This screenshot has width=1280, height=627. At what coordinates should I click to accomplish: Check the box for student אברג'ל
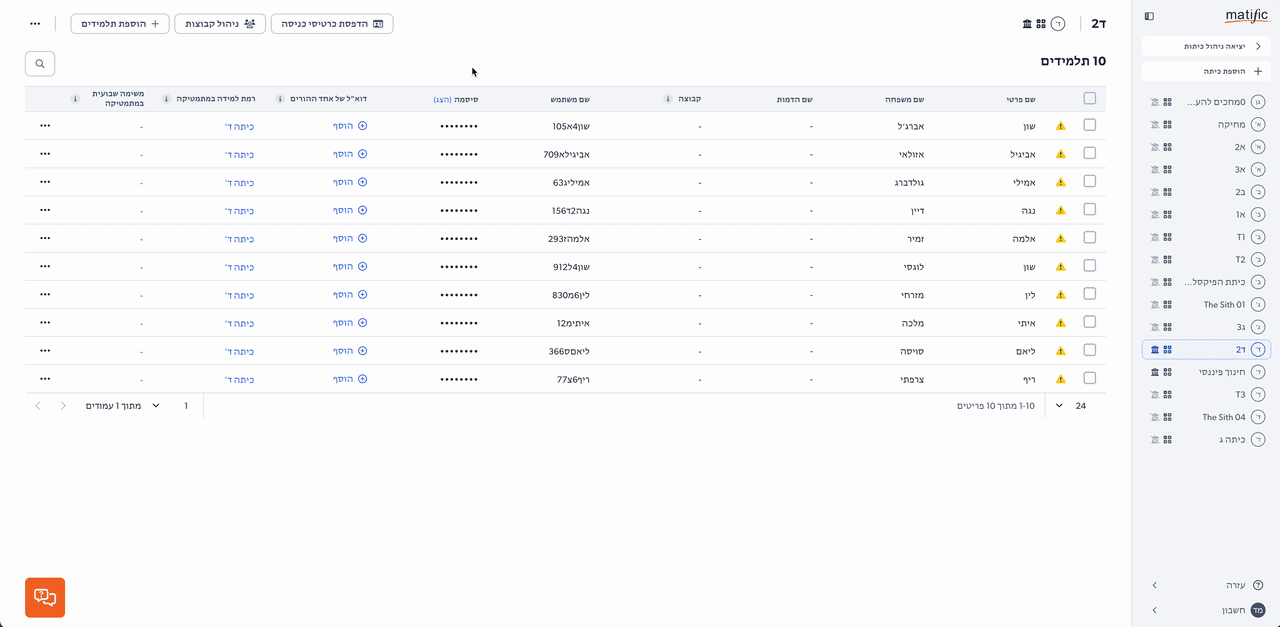tap(1090, 125)
